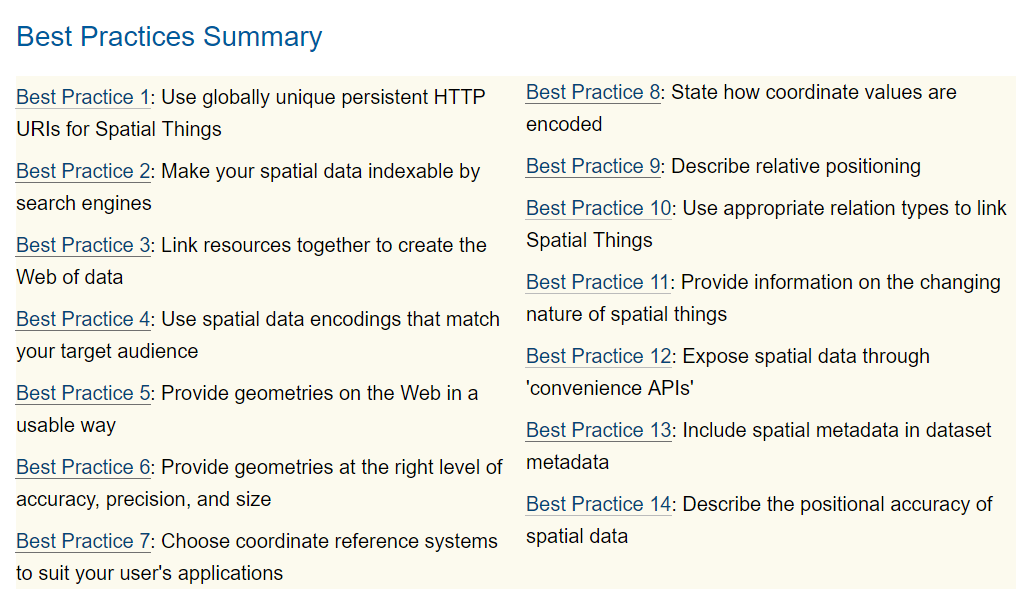Open Best Practice 7 on coordinate systems
1032x602 pixels.
tap(82, 541)
